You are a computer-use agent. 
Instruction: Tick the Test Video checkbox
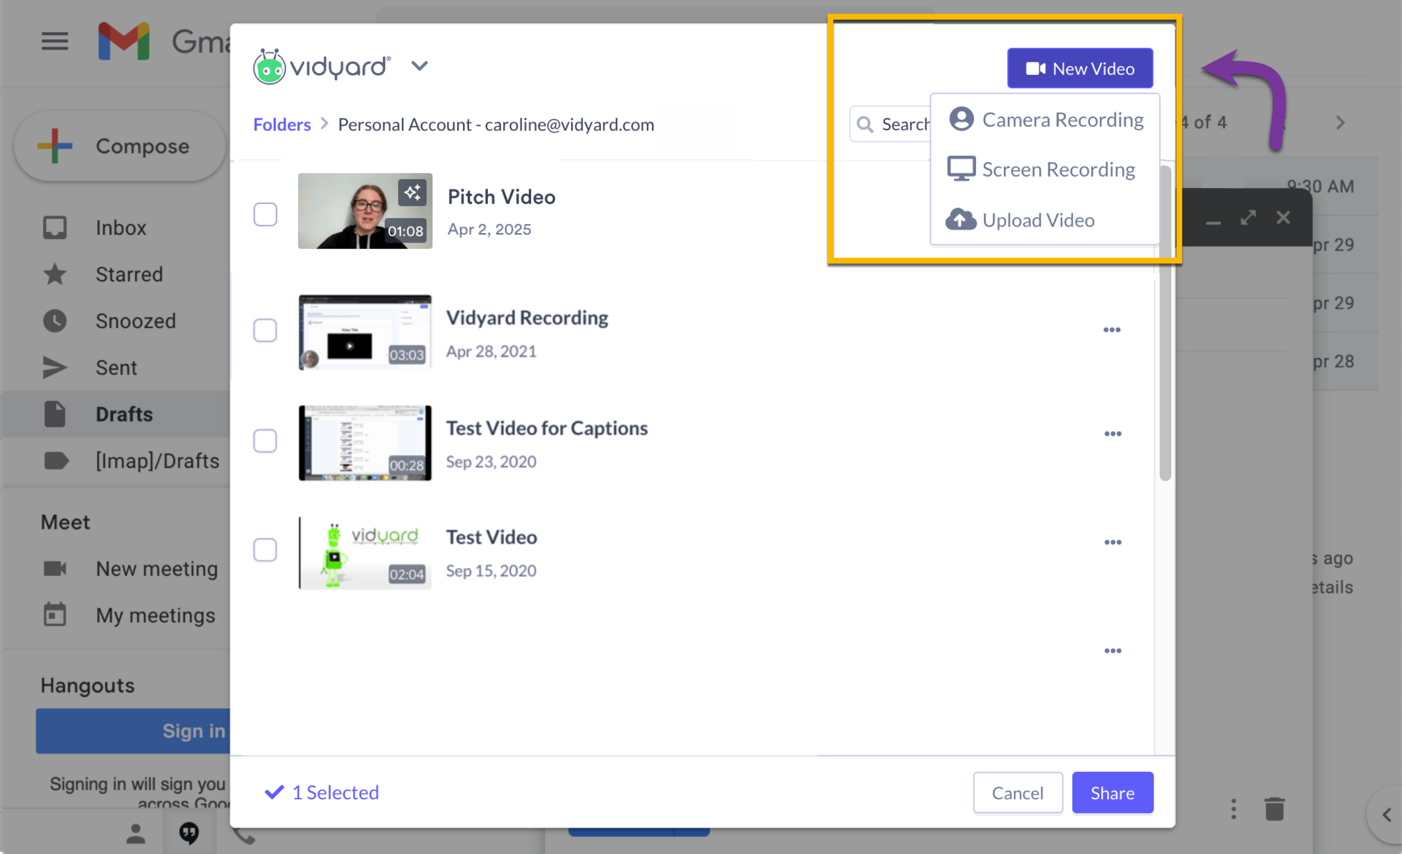pos(265,550)
